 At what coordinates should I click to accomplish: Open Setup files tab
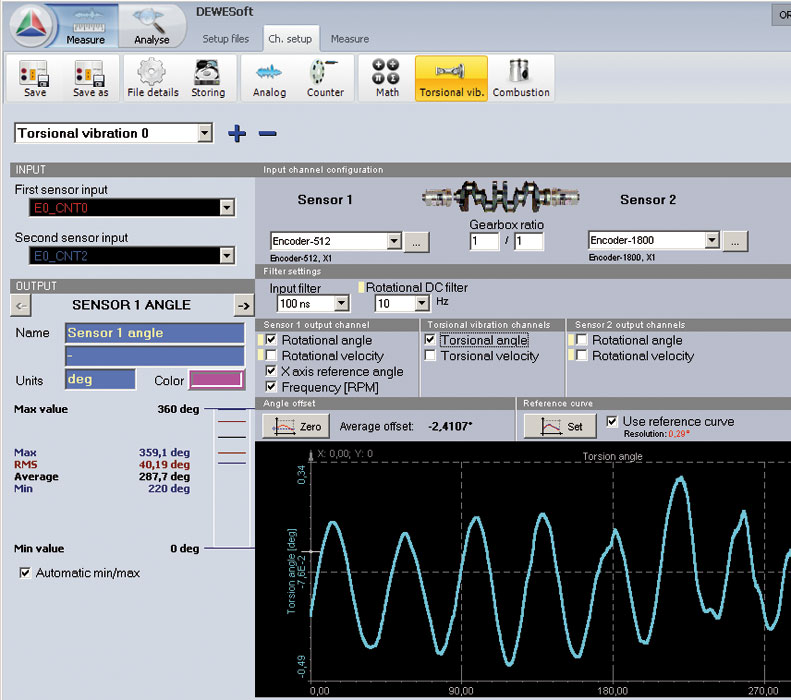225,39
